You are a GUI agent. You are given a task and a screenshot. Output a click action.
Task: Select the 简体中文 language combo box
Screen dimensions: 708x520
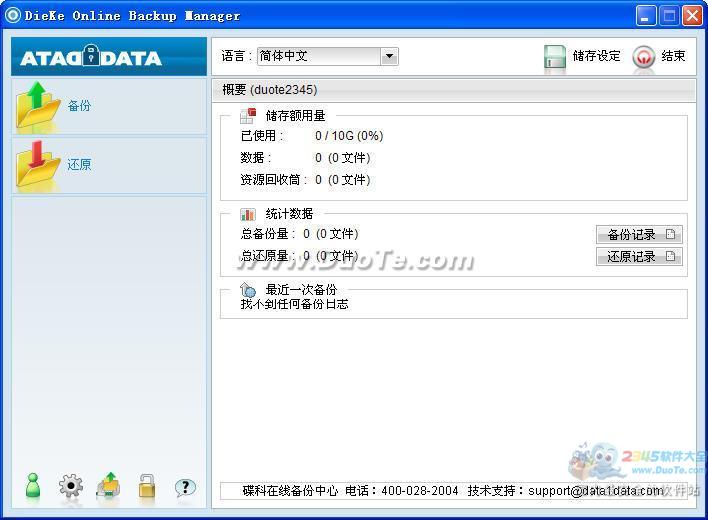point(318,57)
